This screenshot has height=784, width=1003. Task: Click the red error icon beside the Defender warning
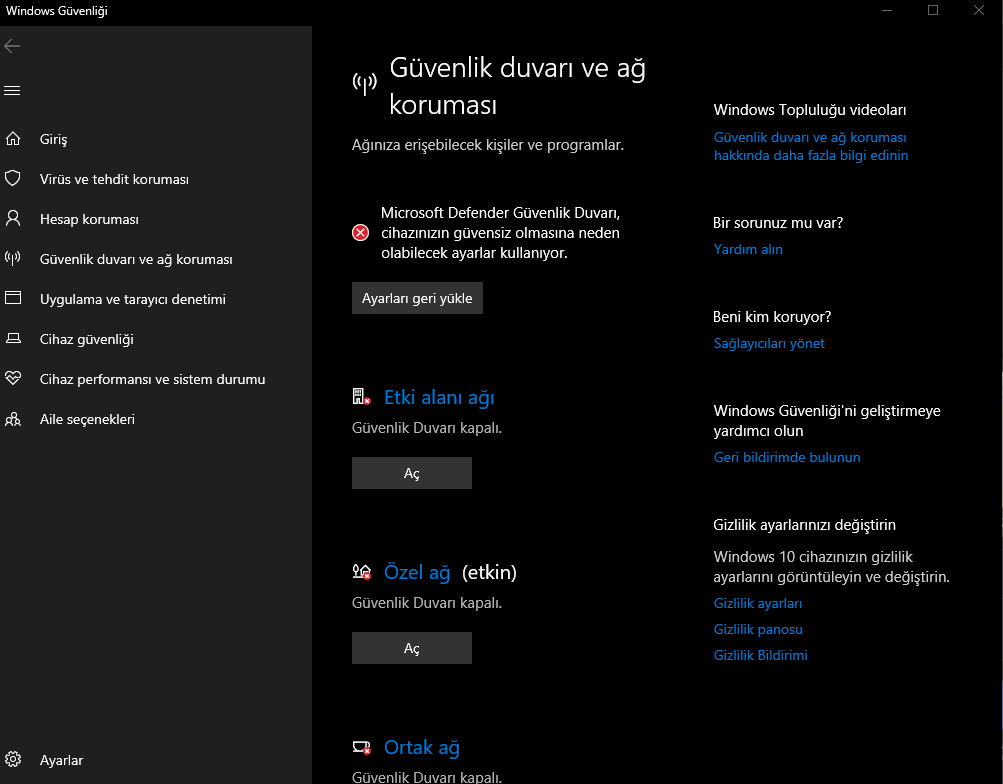point(360,233)
